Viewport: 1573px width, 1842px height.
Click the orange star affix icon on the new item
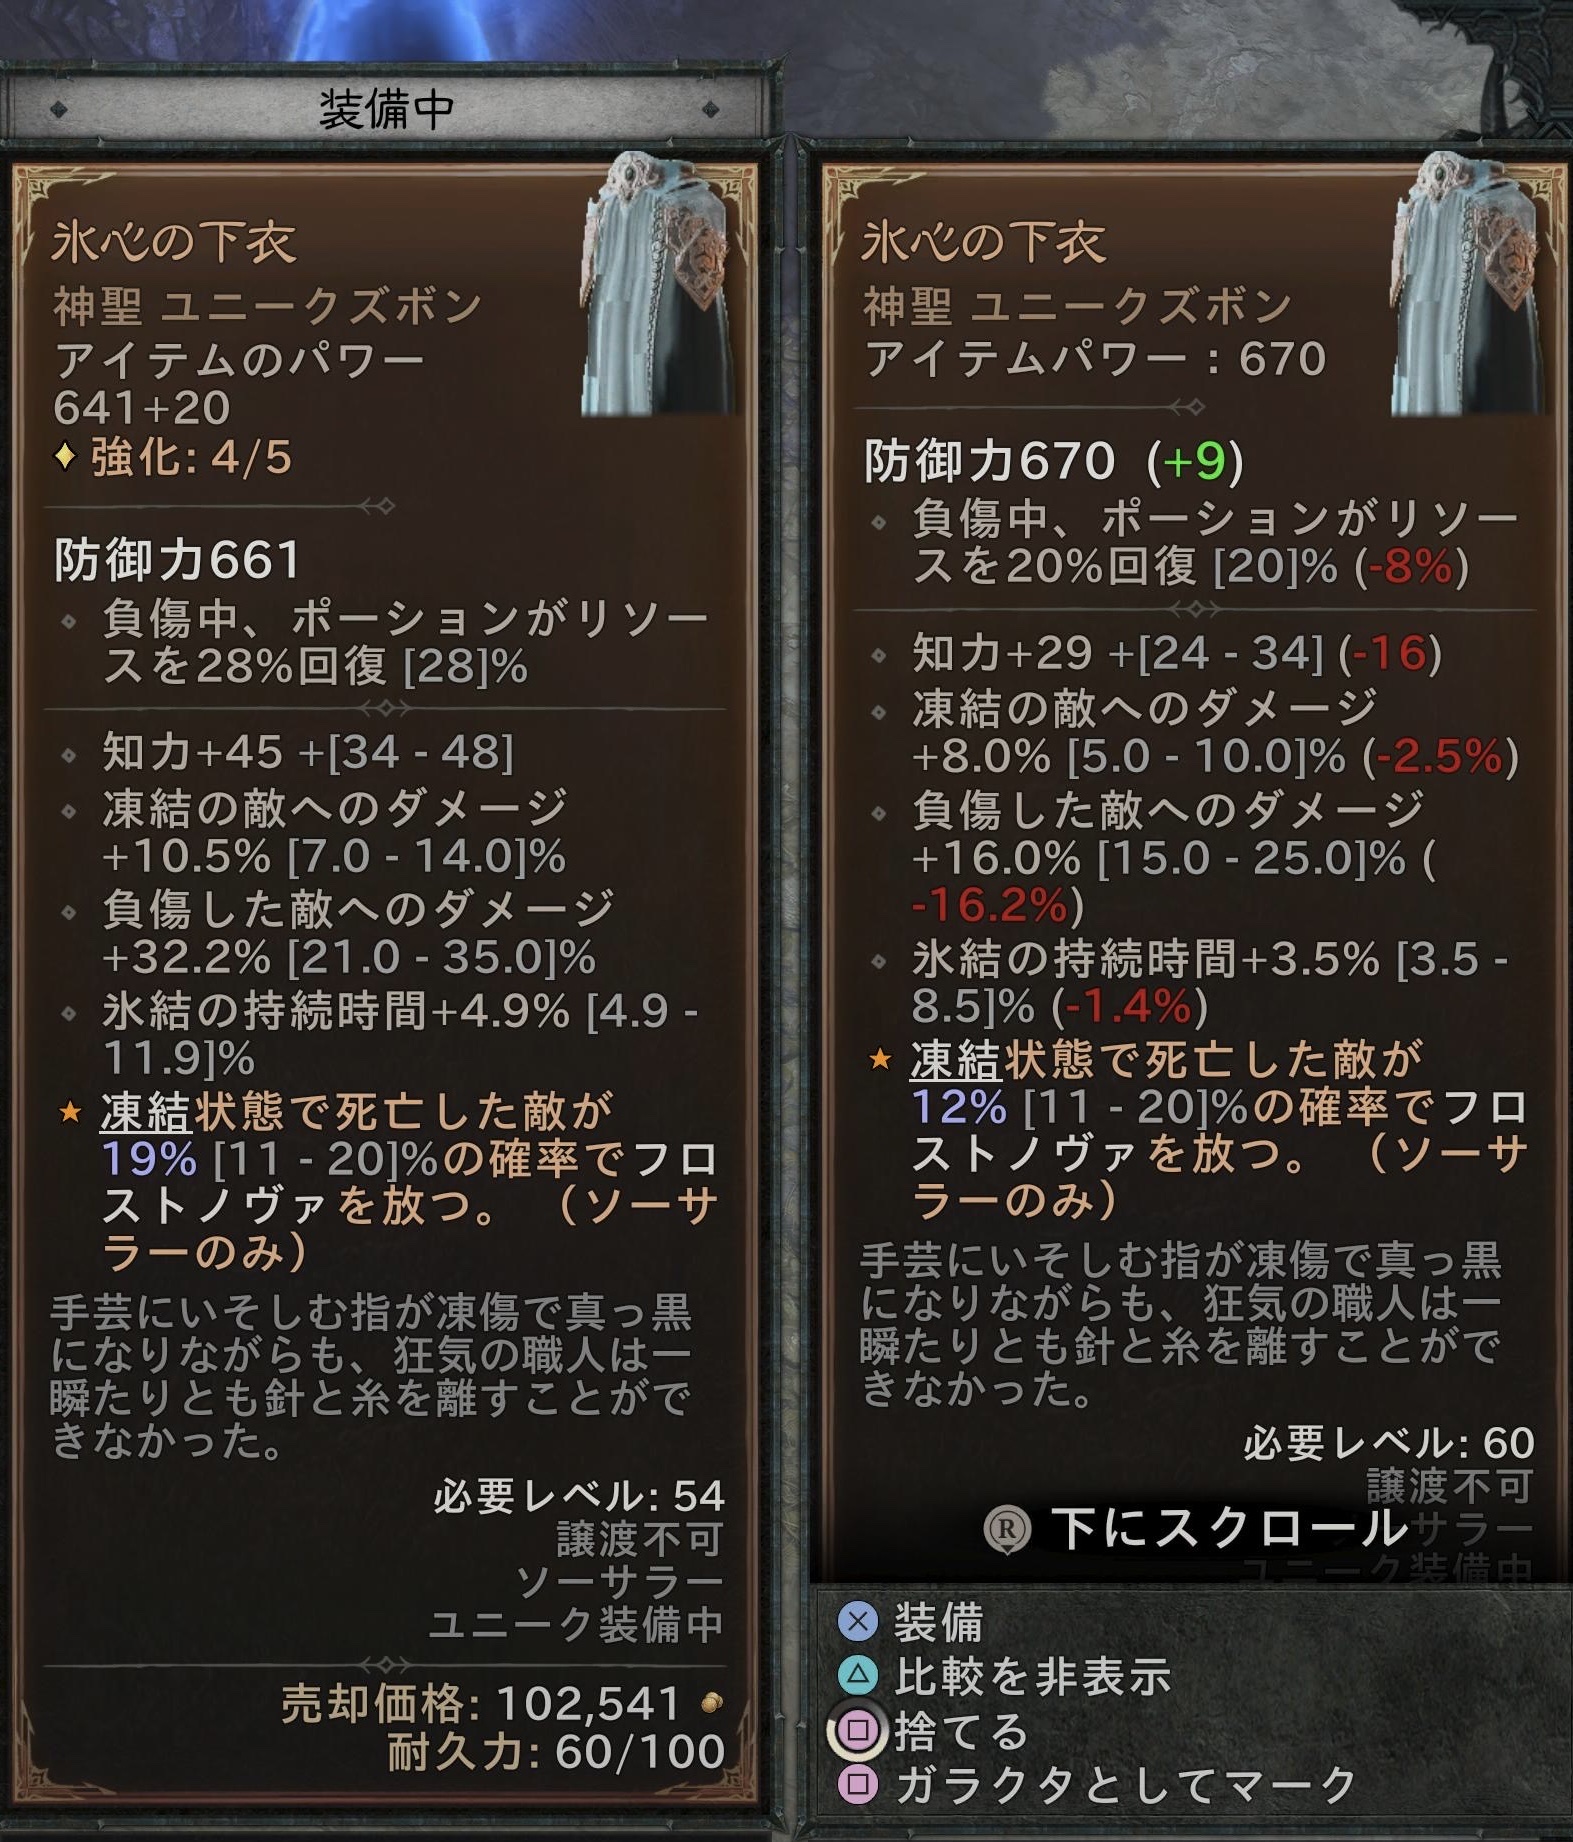879,1059
